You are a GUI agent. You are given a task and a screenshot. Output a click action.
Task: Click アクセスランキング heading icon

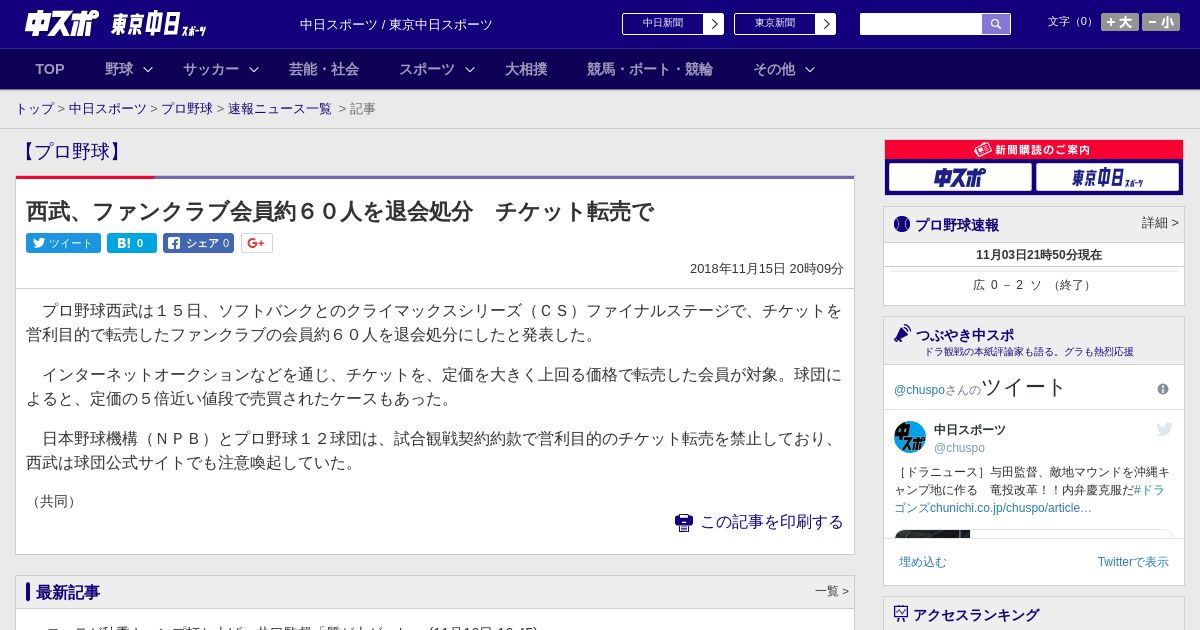(x=901, y=614)
